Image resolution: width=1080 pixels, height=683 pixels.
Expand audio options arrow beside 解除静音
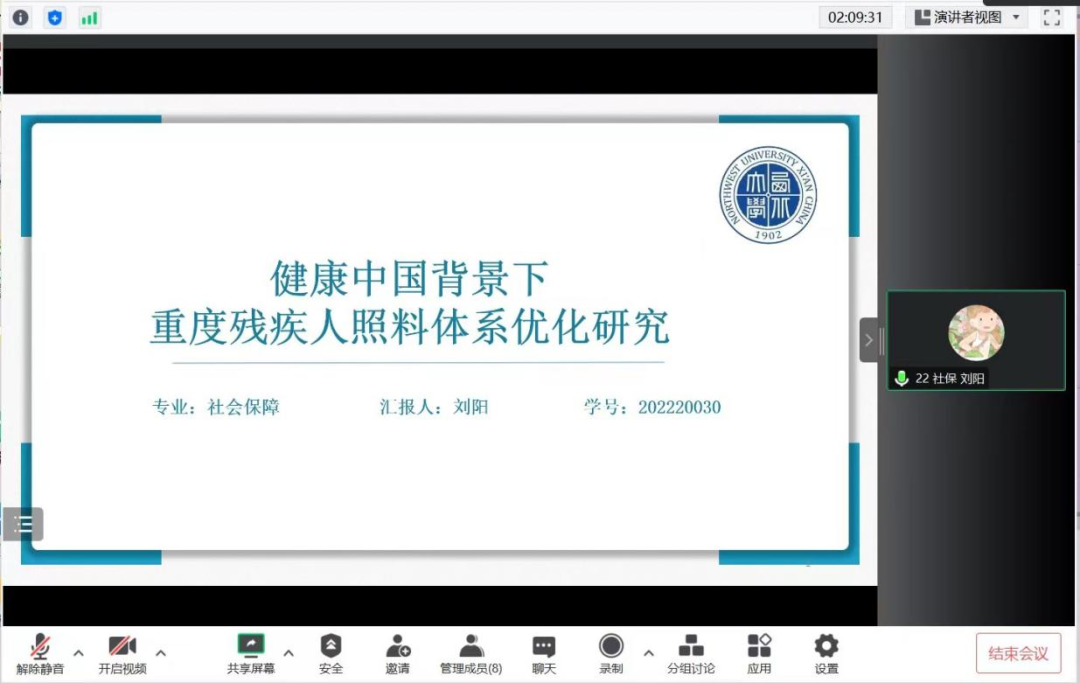click(x=79, y=653)
